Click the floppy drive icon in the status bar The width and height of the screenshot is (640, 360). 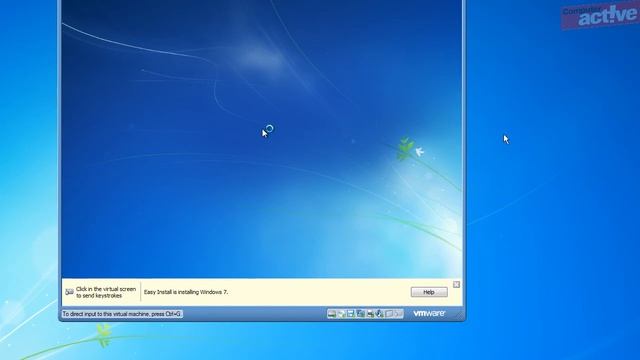pyautogui.click(x=351, y=313)
